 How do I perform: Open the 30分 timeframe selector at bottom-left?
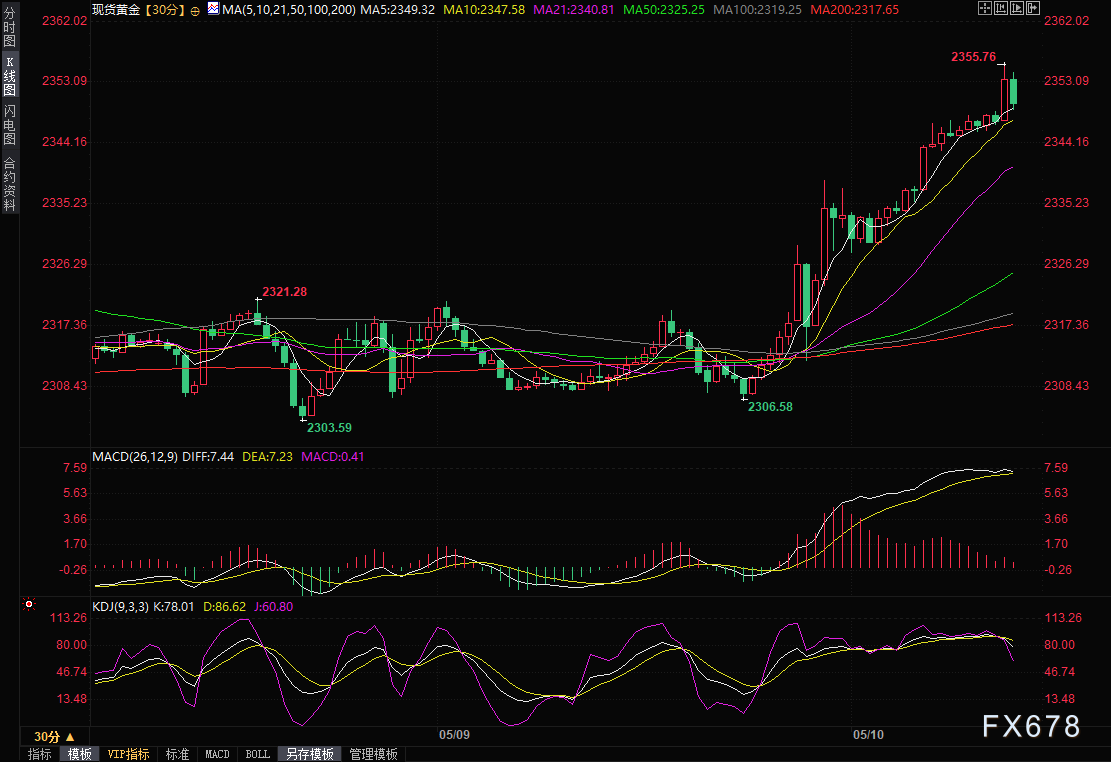point(54,736)
